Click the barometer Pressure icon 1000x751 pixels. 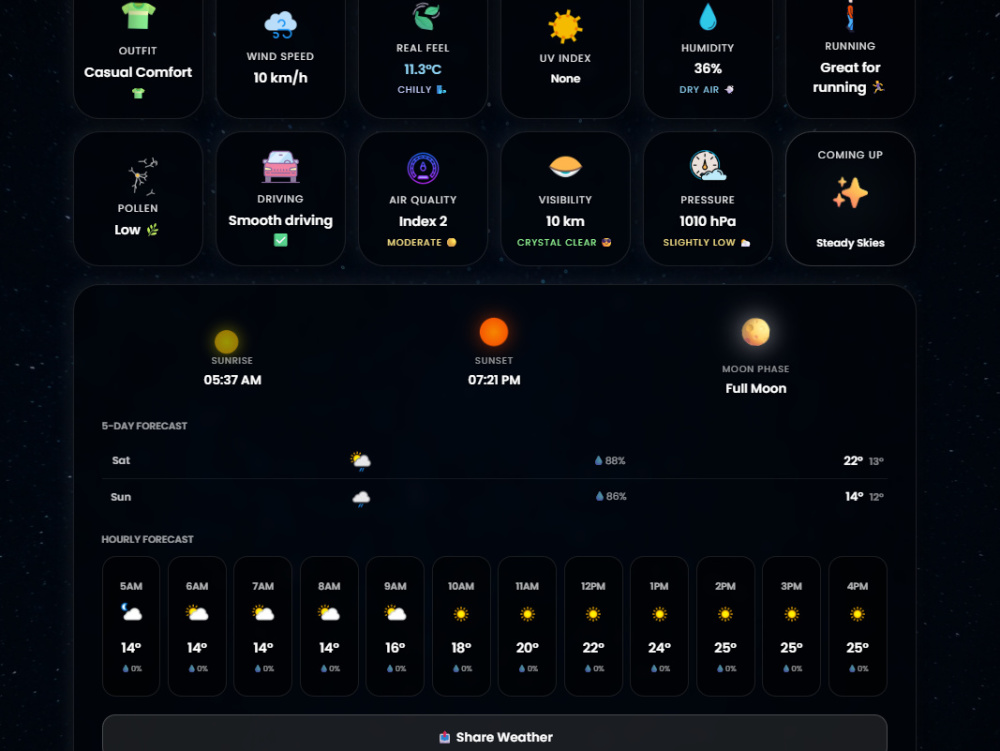pyautogui.click(x=707, y=166)
